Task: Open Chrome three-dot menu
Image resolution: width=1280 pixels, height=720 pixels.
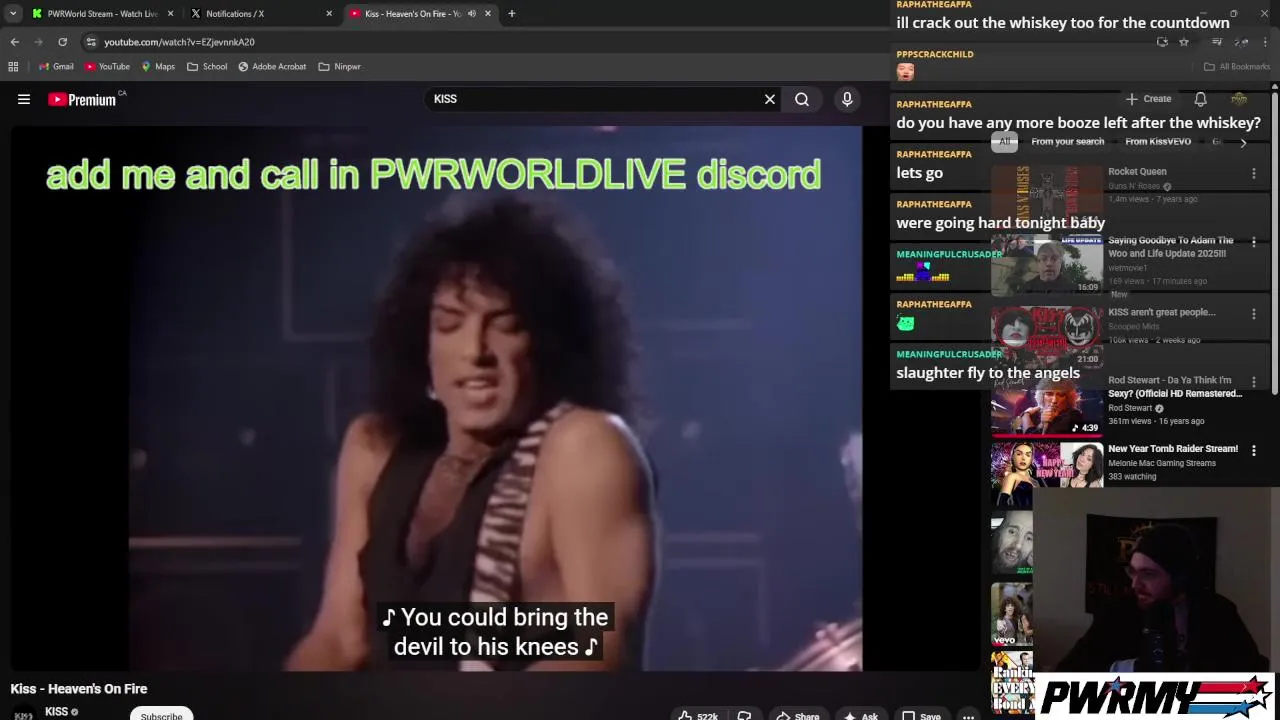Action: point(1265,42)
